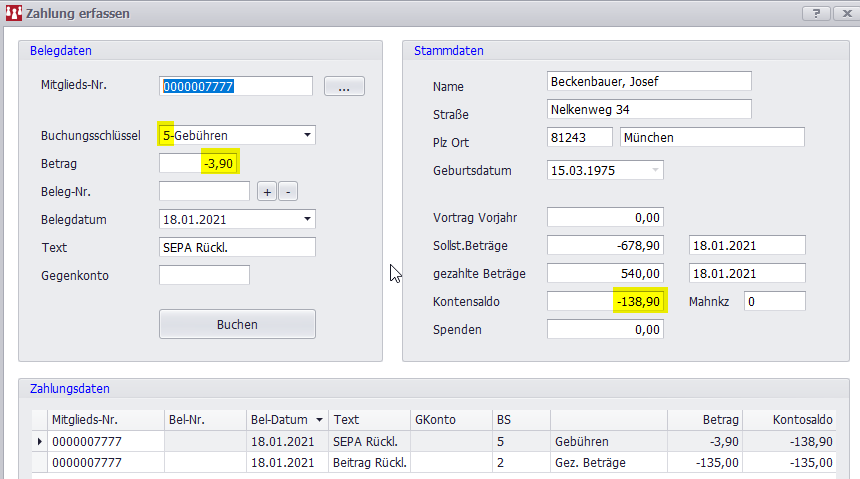Open the Geburtsdatum date dropdown

[655, 171]
